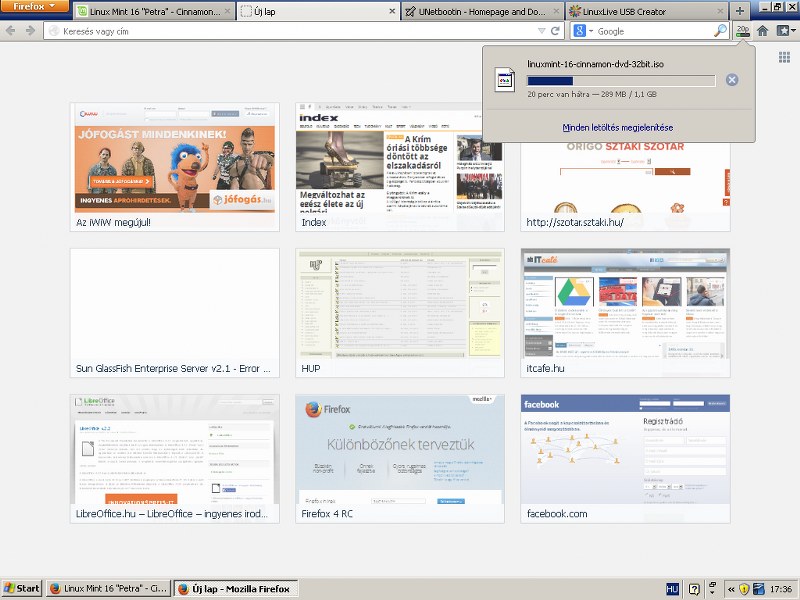This screenshot has width=800, height=600.
Task: Close the UNetbootin tab
Action: [x=556, y=11]
